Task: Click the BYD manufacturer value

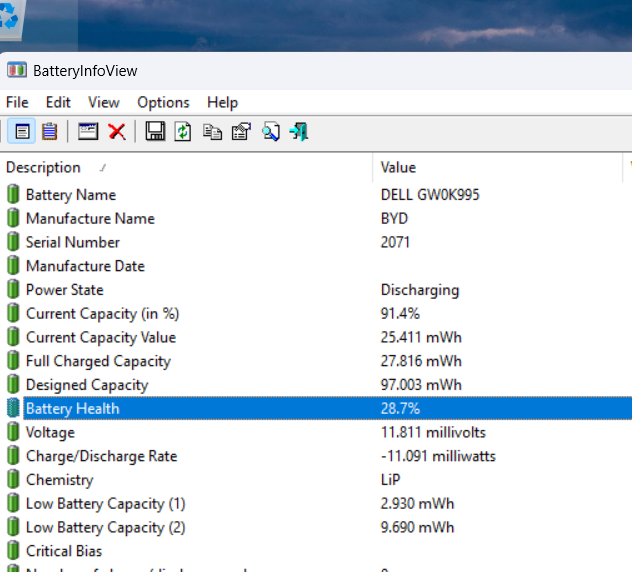Action: coord(394,218)
